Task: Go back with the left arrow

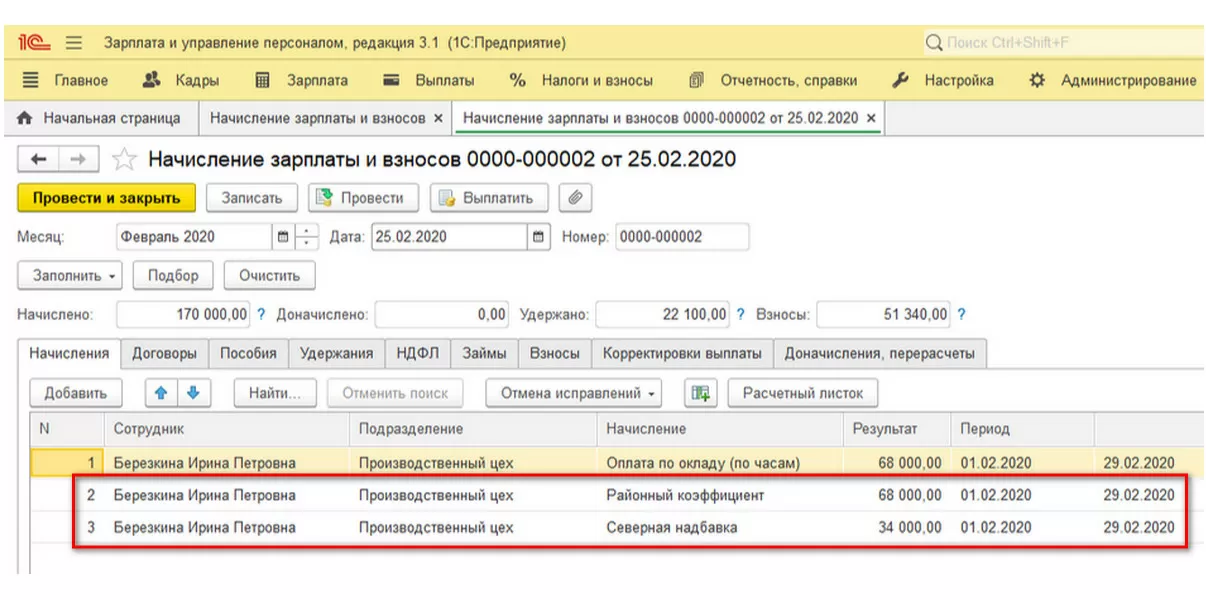Action: coord(39,159)
